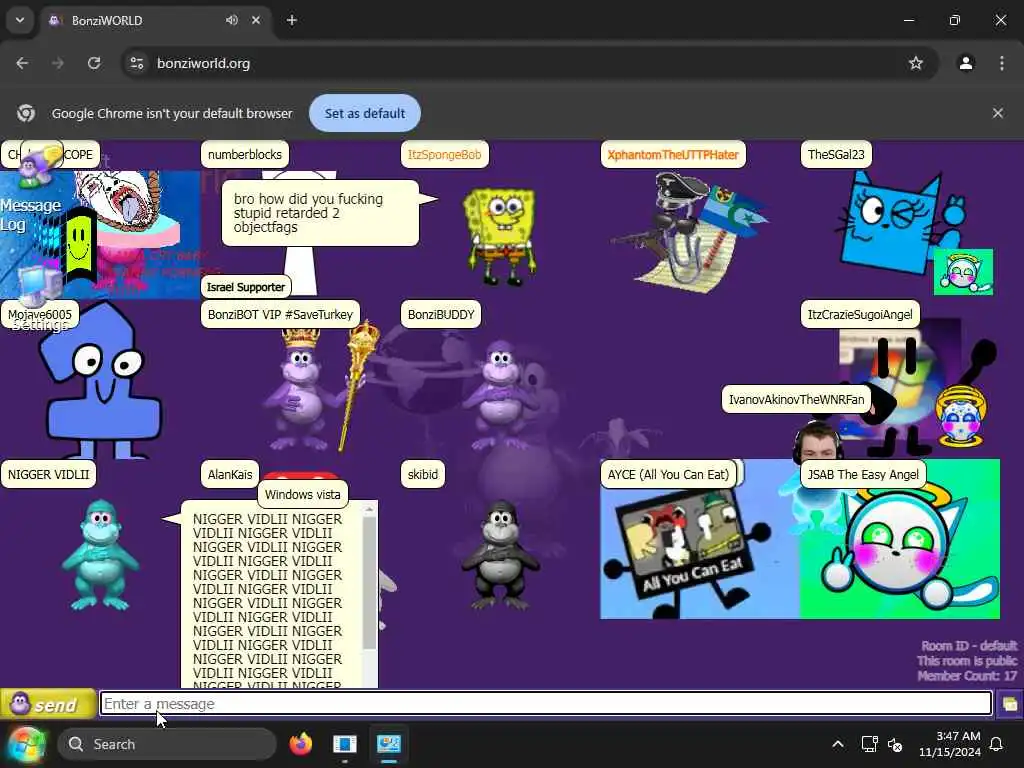
Task: Click the Room ID - default text
Action: [969, 645]
